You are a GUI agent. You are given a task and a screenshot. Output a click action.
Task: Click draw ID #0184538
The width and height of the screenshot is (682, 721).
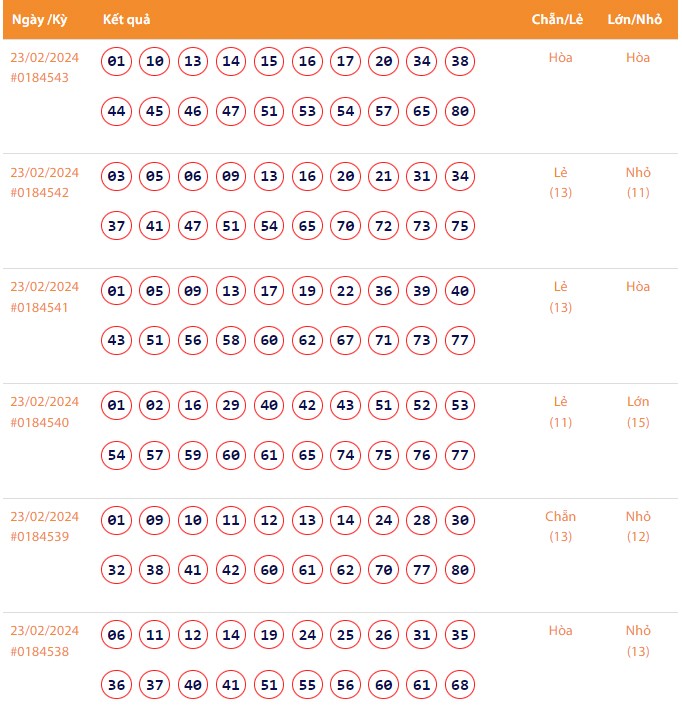click(40, 651)
